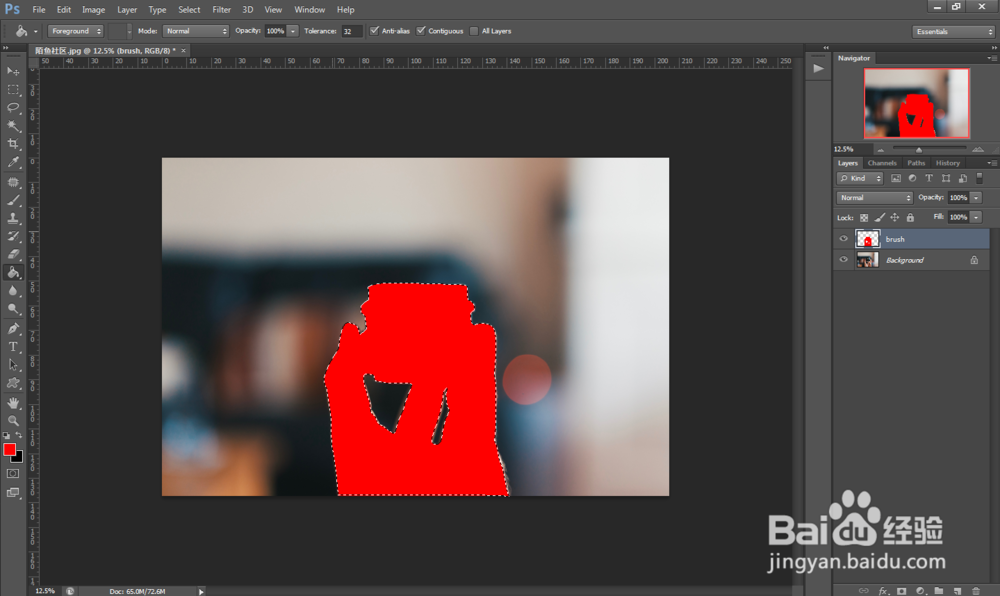Select the Pen tool
This screenshot has width=1000, height=596.
click(13, 329)
